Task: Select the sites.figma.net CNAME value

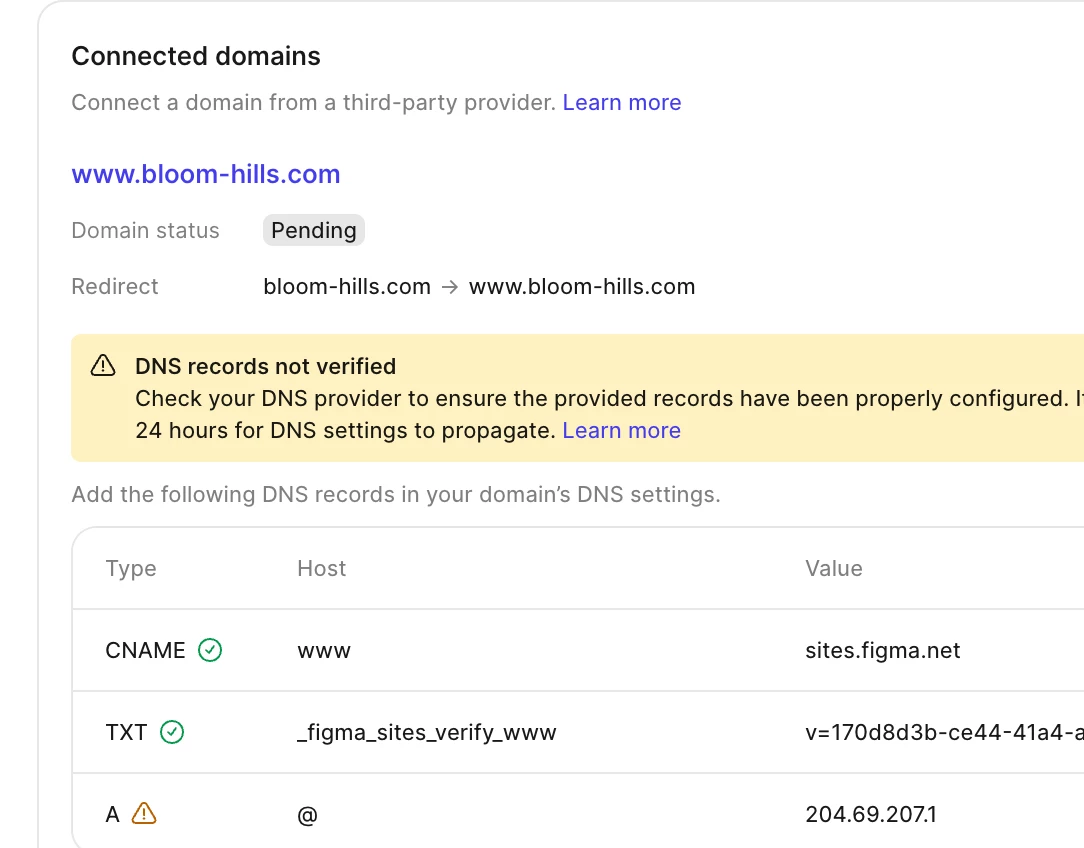Action: (x=882, y=650)
